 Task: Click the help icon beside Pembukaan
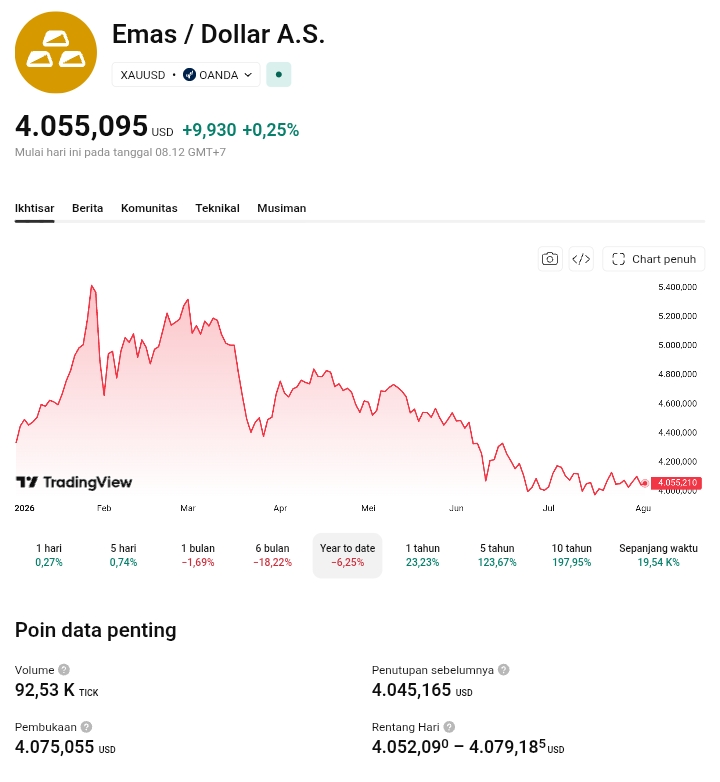click(86, 727)
